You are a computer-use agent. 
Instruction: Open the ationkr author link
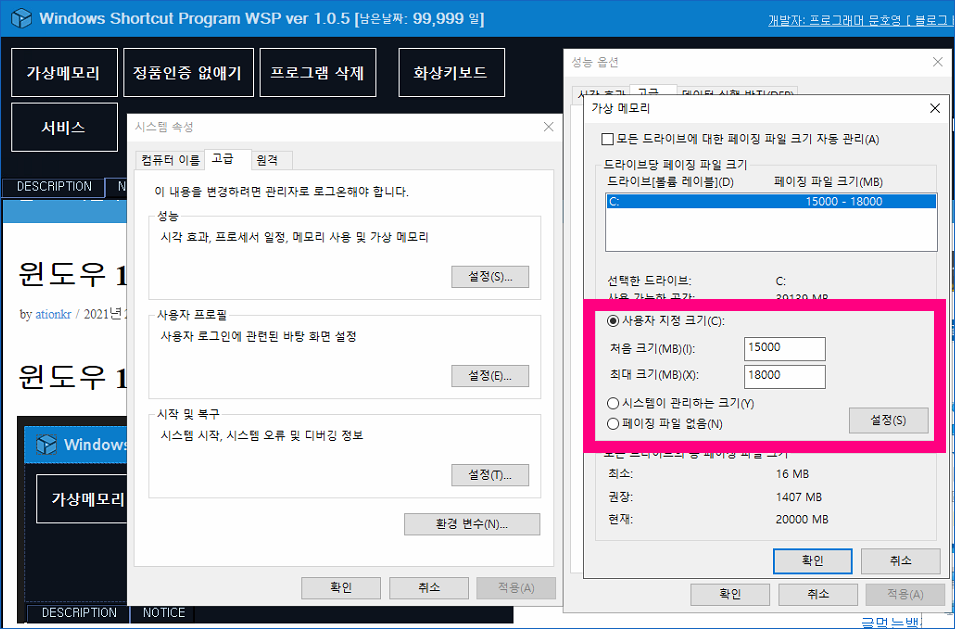coord(53,315)
